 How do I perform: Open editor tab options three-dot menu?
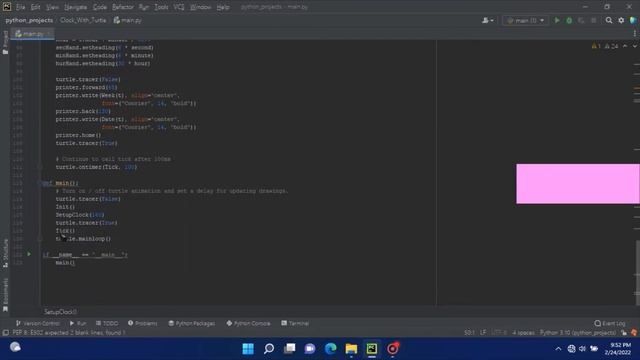[x=635, y=33]
